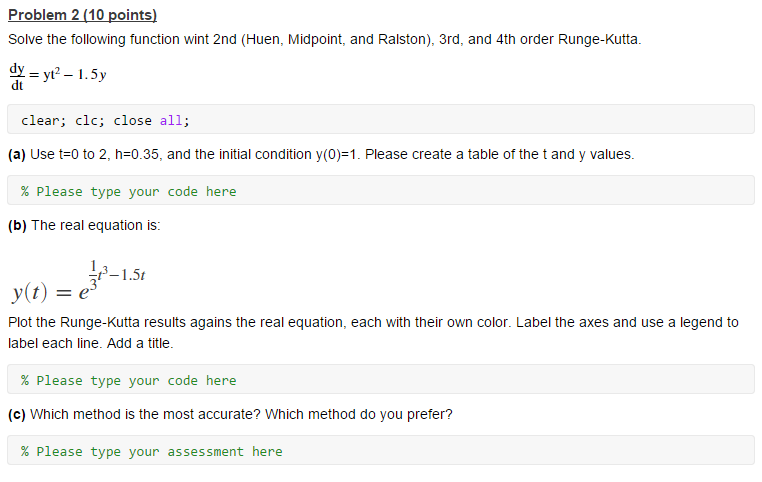762x482 pixels.
Task: Click the "Problem 2 (10 points)" heading
Action: pyautogui.click(x=83, y=15)
